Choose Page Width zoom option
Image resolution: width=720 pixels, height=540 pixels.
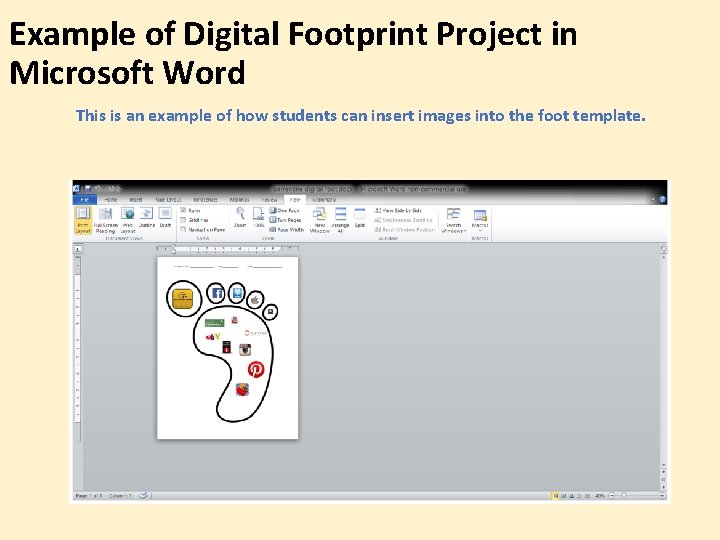[x=287, y=229]
